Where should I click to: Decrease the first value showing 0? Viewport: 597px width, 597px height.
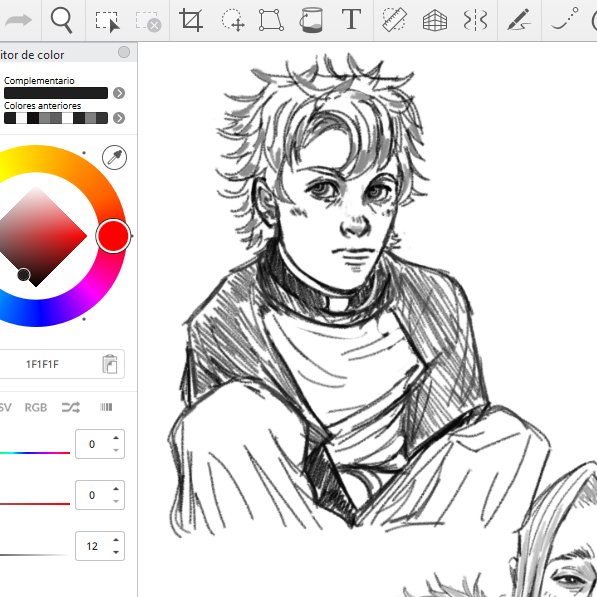click(116, 450)
